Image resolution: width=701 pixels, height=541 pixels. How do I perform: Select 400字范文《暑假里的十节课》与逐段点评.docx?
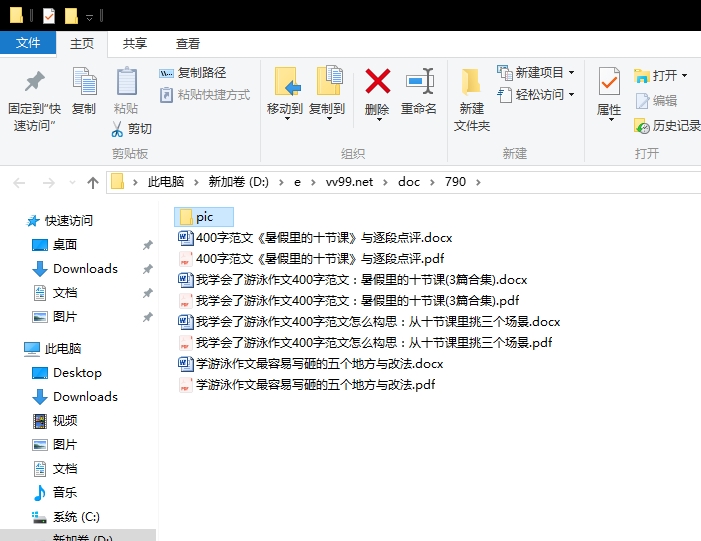pyautogui.click(x=315, y=237)
